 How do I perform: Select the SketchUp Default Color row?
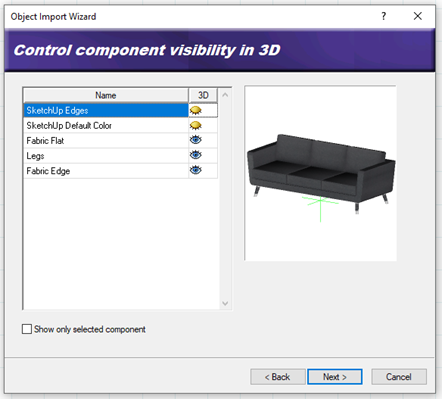(x=106, y=125)
